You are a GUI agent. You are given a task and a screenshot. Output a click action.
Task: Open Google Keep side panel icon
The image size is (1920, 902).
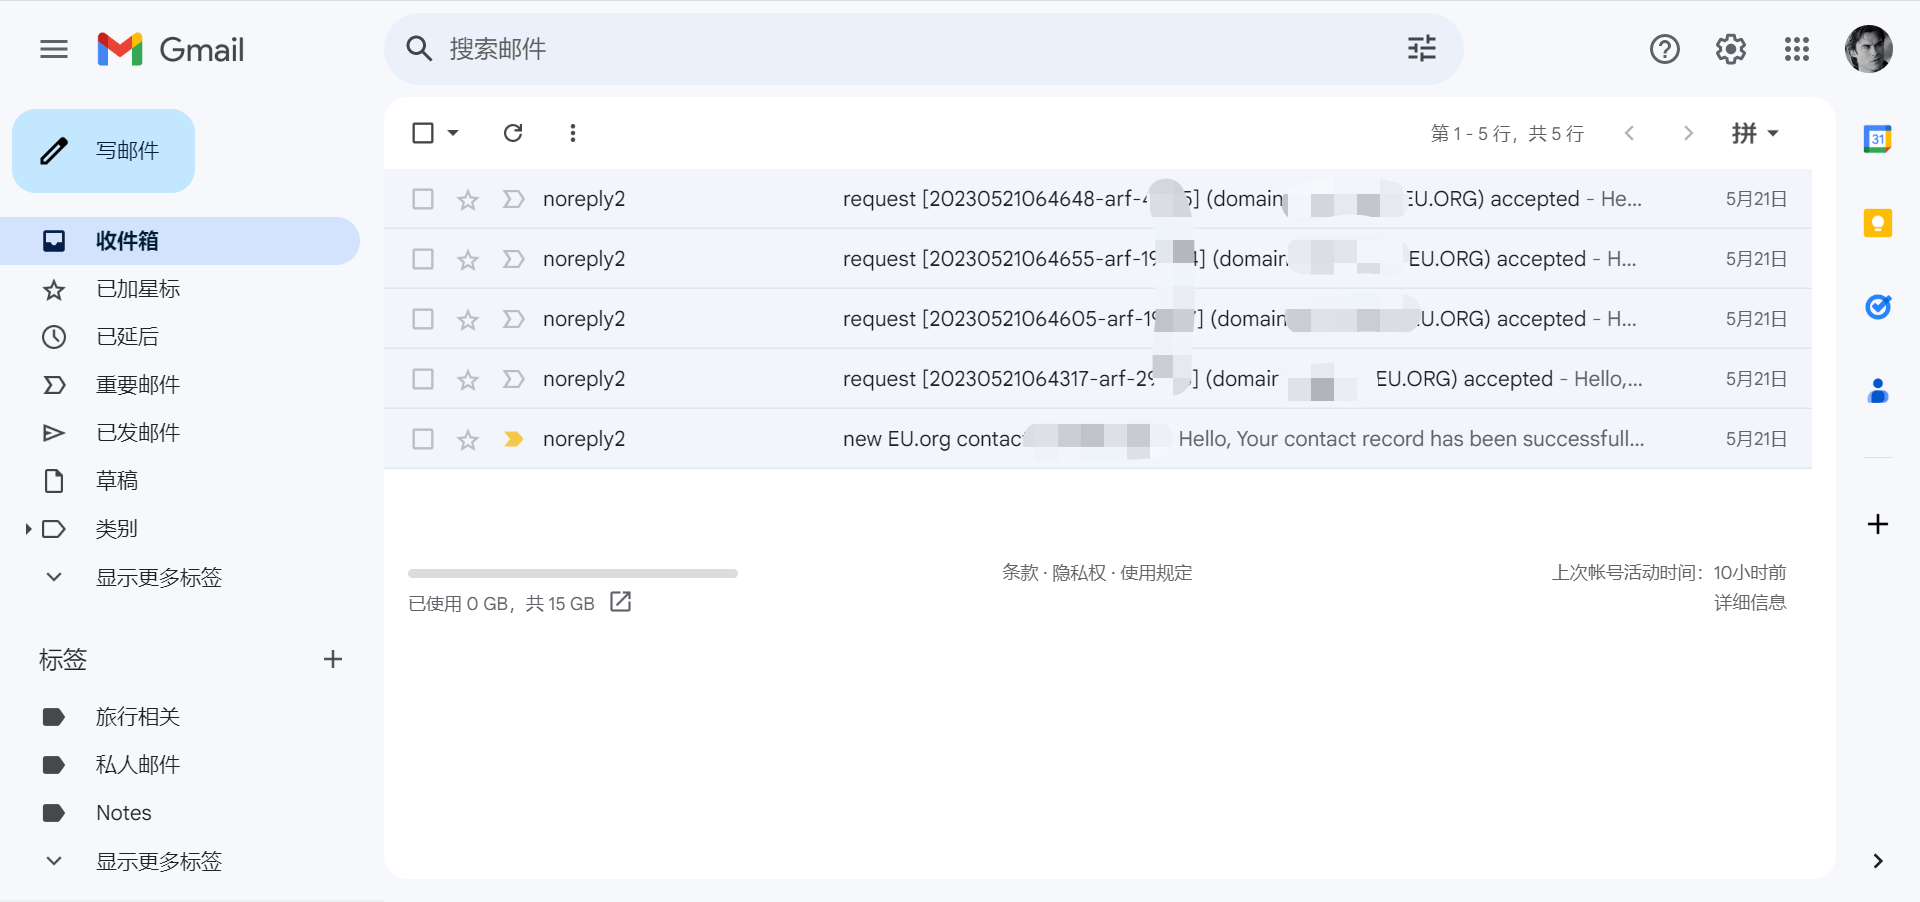1877,223
